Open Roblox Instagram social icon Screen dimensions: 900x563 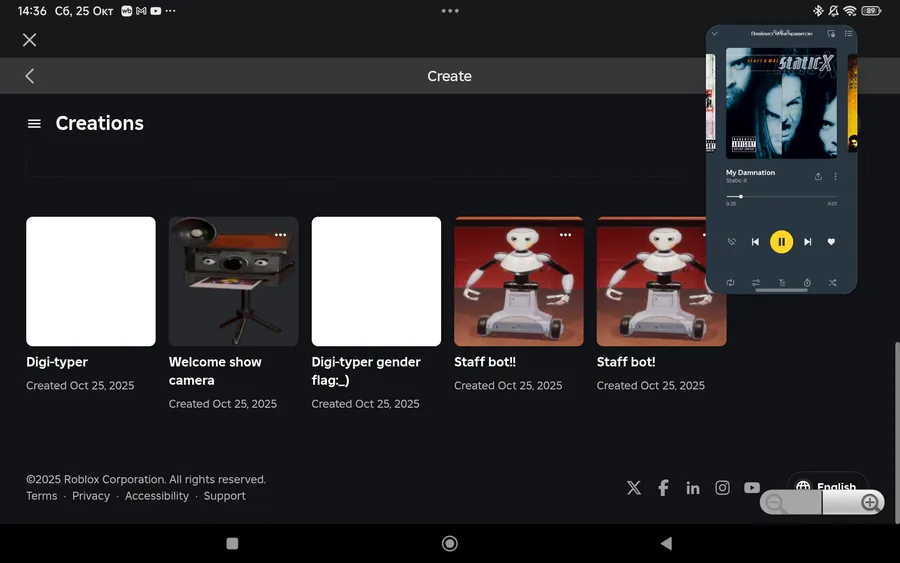pyautogui.click(x=723, y=488)
